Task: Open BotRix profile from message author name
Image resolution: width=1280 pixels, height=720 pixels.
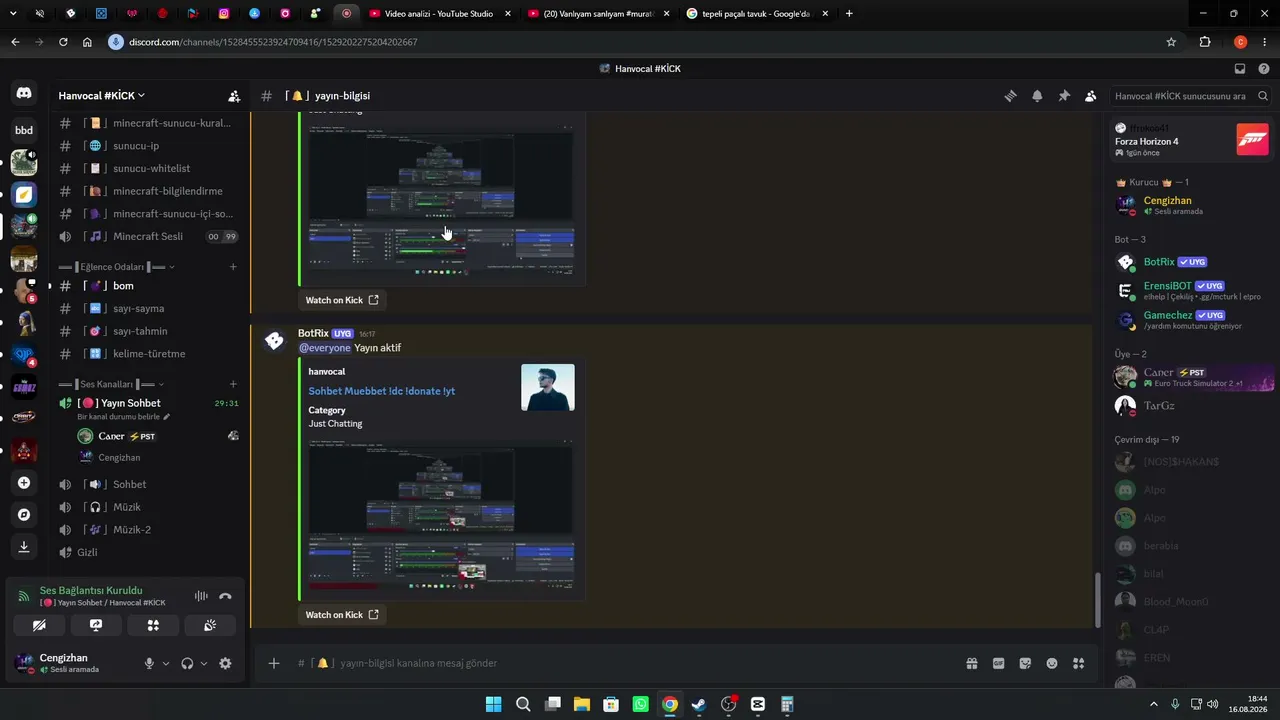Action: pos(313,333)
